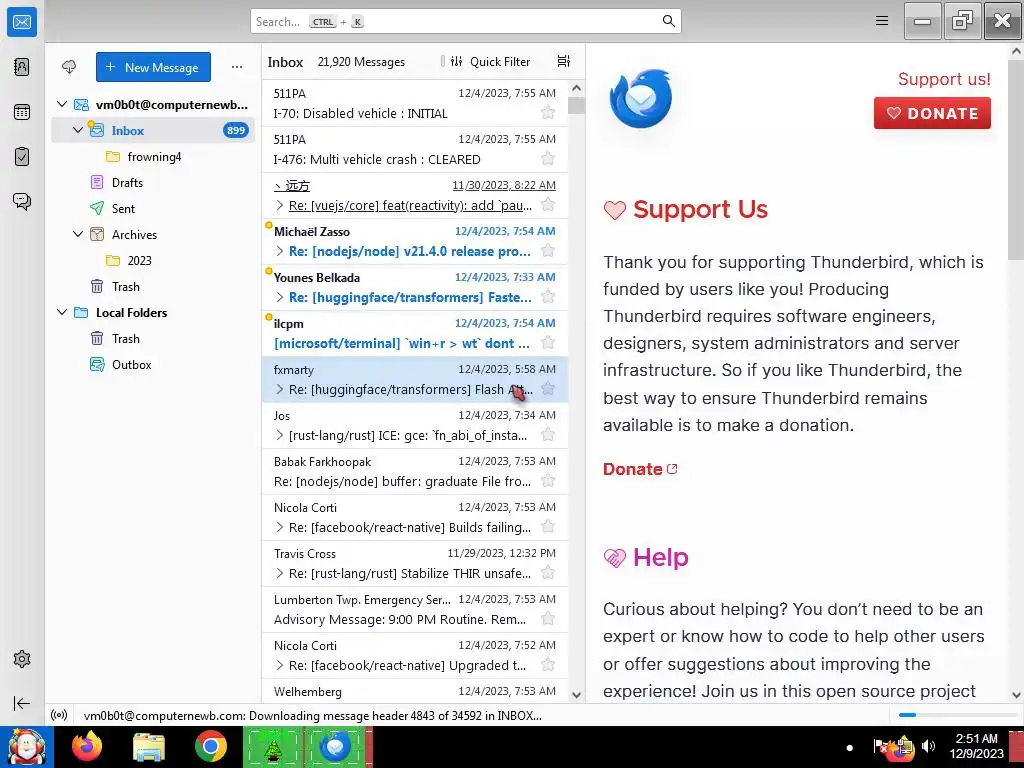
Task: Open Chrome from the taskbar
Action: pos(210,747)
